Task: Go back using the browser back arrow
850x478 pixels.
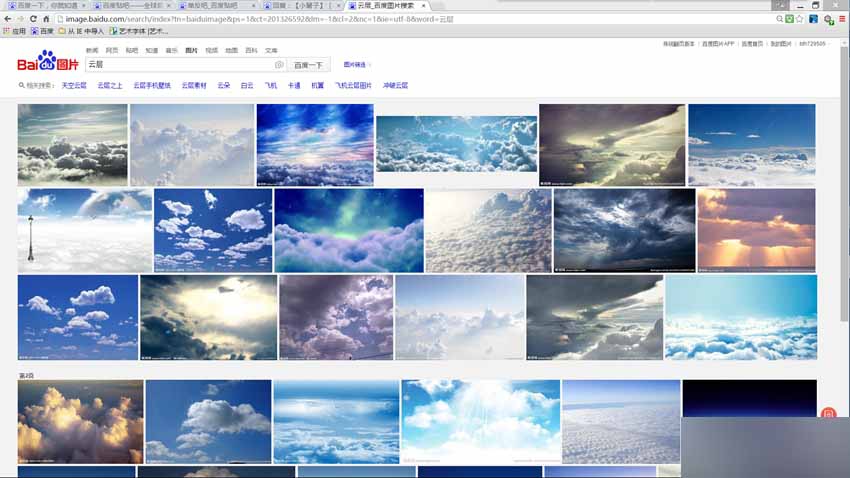Action: [8, 19]
